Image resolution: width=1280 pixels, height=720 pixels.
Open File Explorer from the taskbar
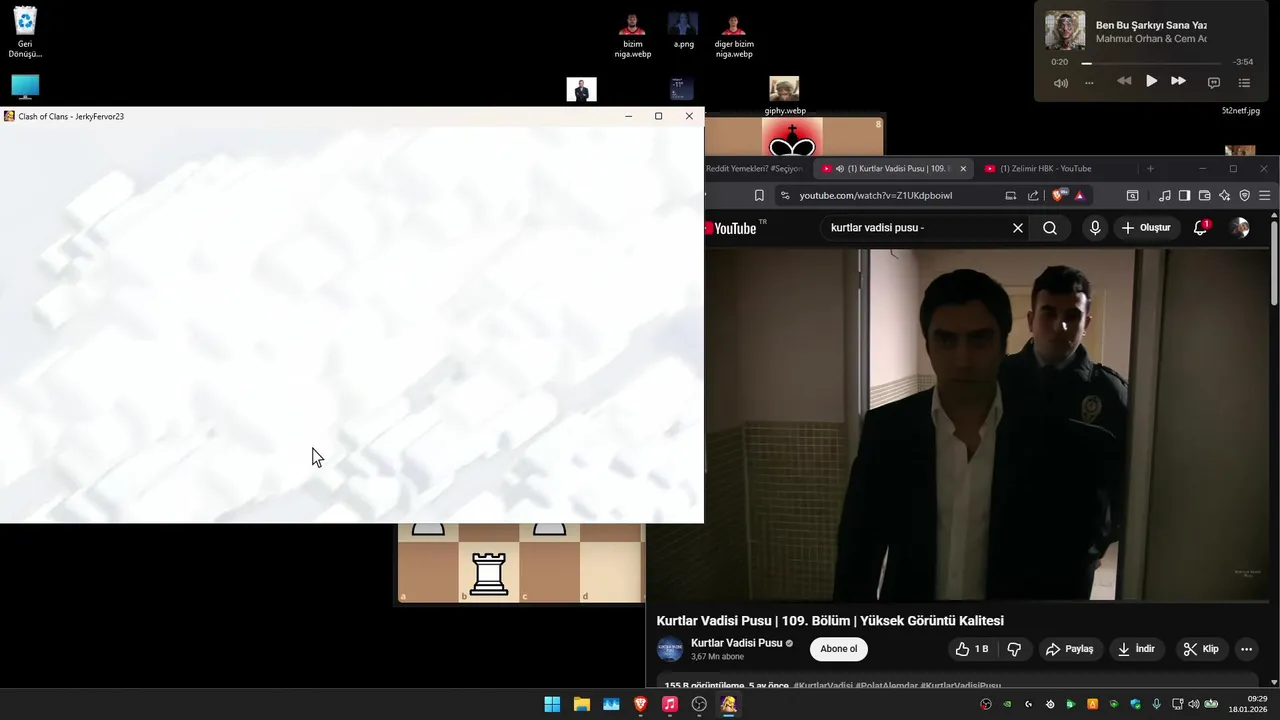pos(581,704)
